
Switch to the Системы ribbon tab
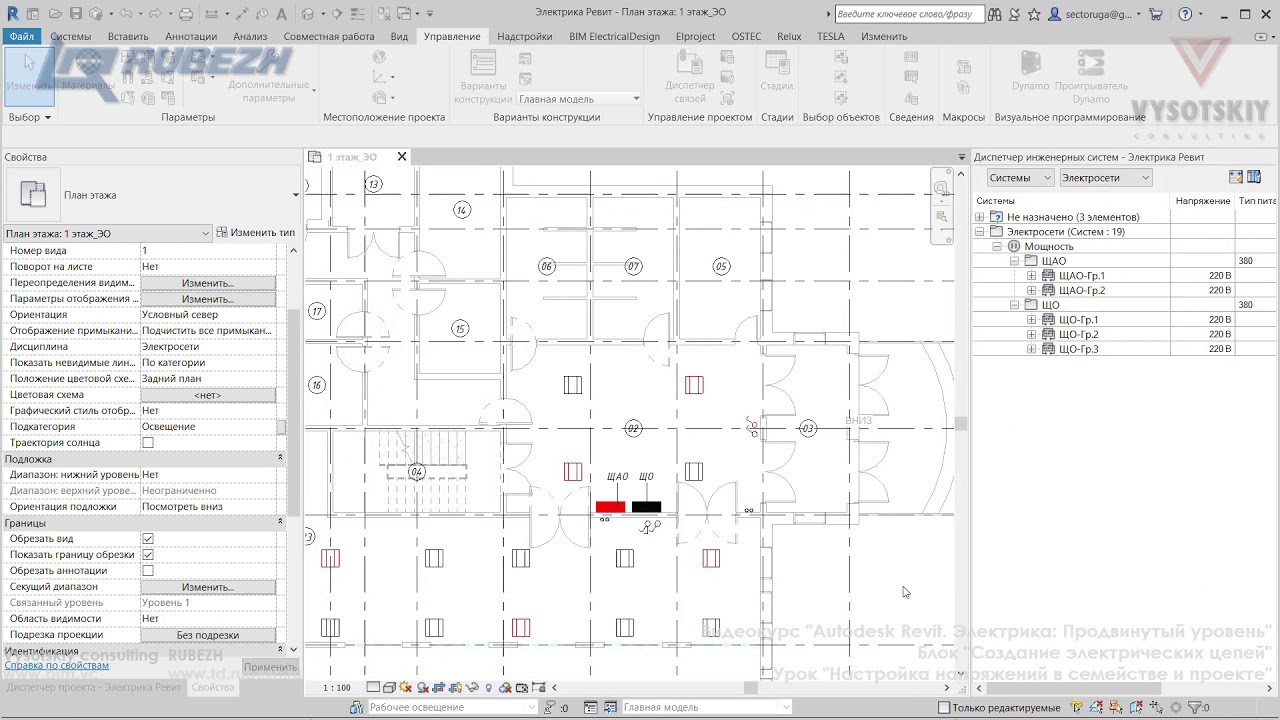tap(70, 36)
